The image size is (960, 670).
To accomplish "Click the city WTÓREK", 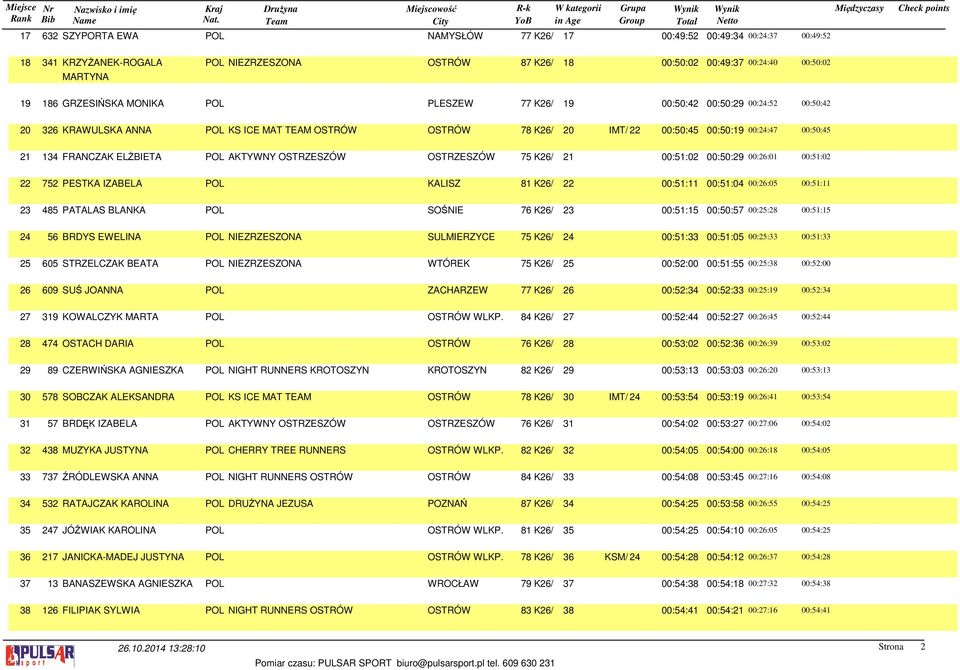I will 449,263.
